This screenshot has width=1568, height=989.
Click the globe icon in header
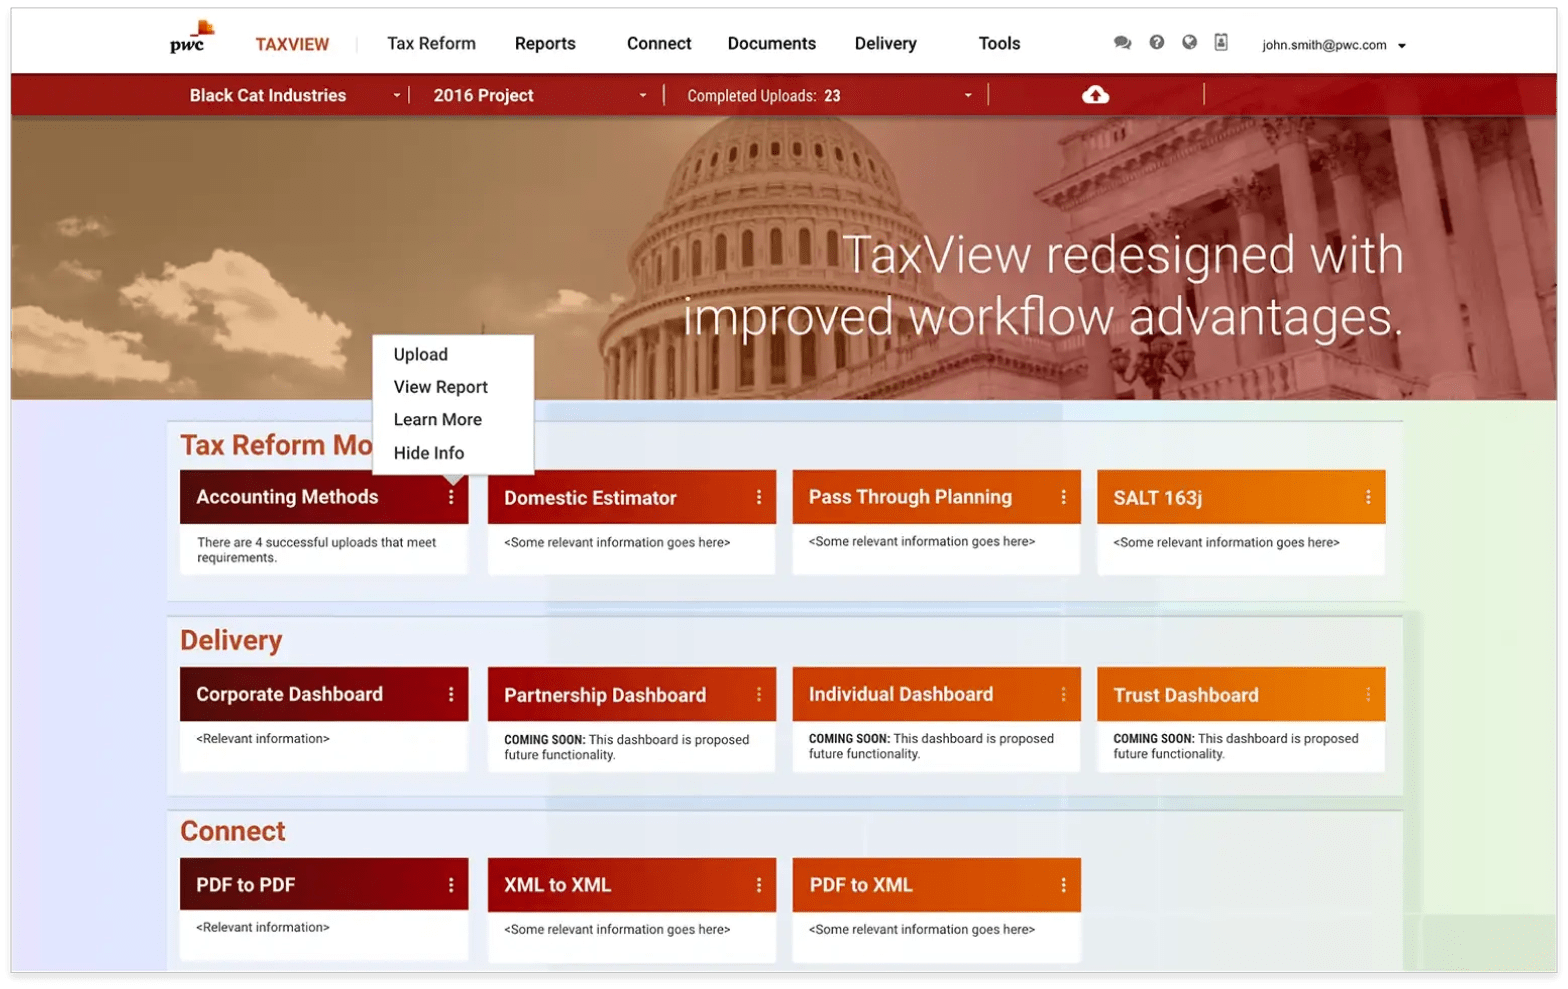(1189, 43)
